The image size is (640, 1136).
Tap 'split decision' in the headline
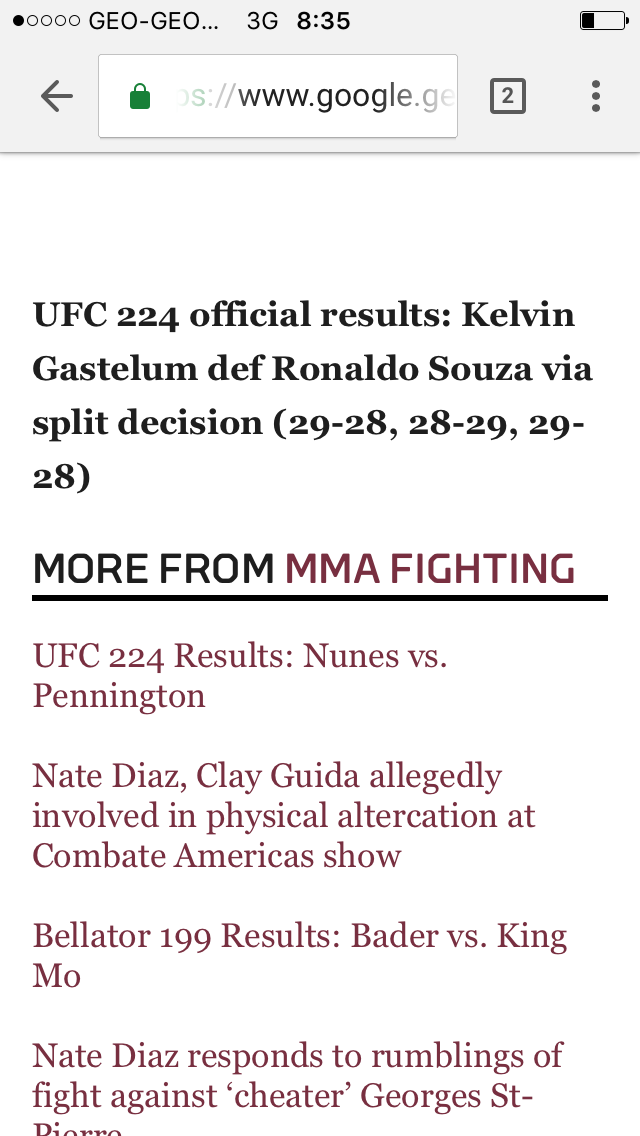[x=148, y=423]
